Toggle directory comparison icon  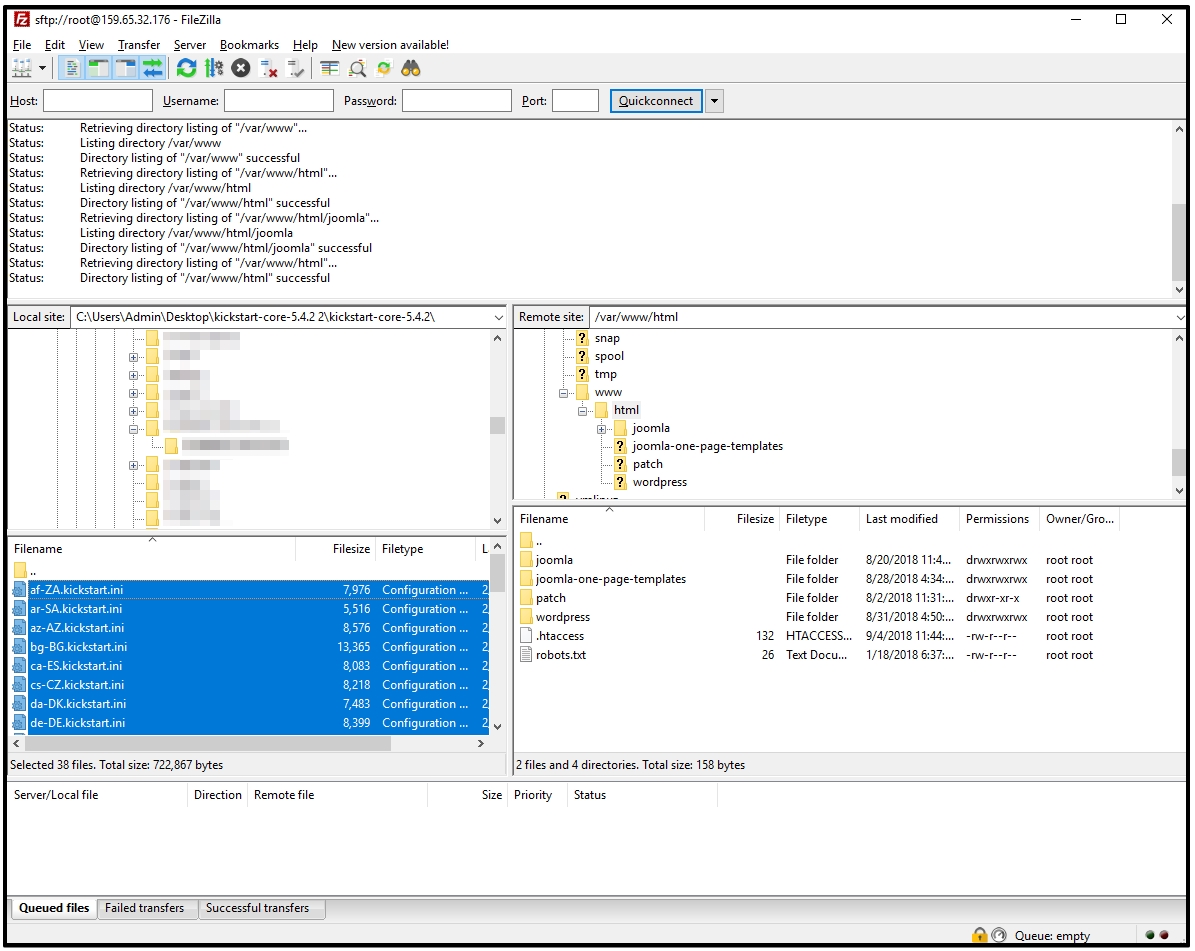point(357,69)
